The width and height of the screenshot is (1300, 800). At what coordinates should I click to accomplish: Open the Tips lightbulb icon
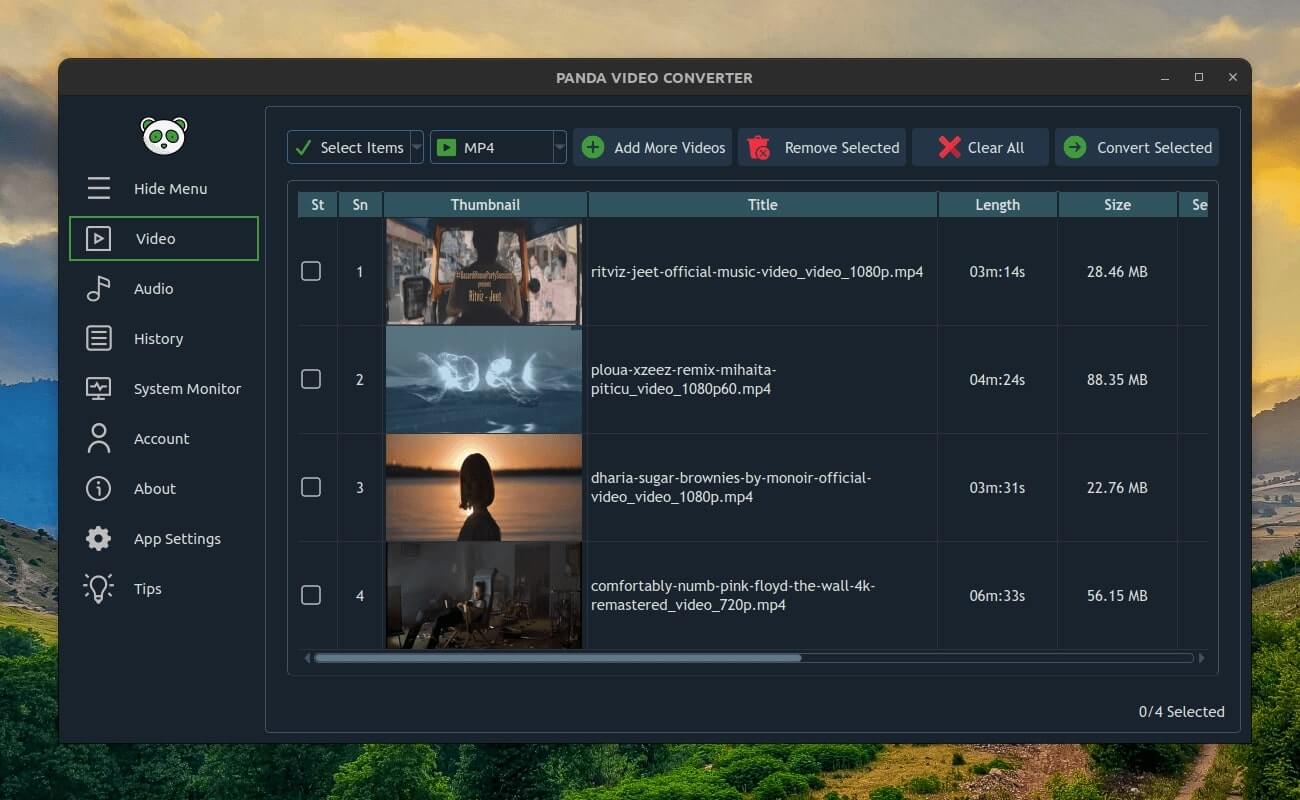click(98, 588)
